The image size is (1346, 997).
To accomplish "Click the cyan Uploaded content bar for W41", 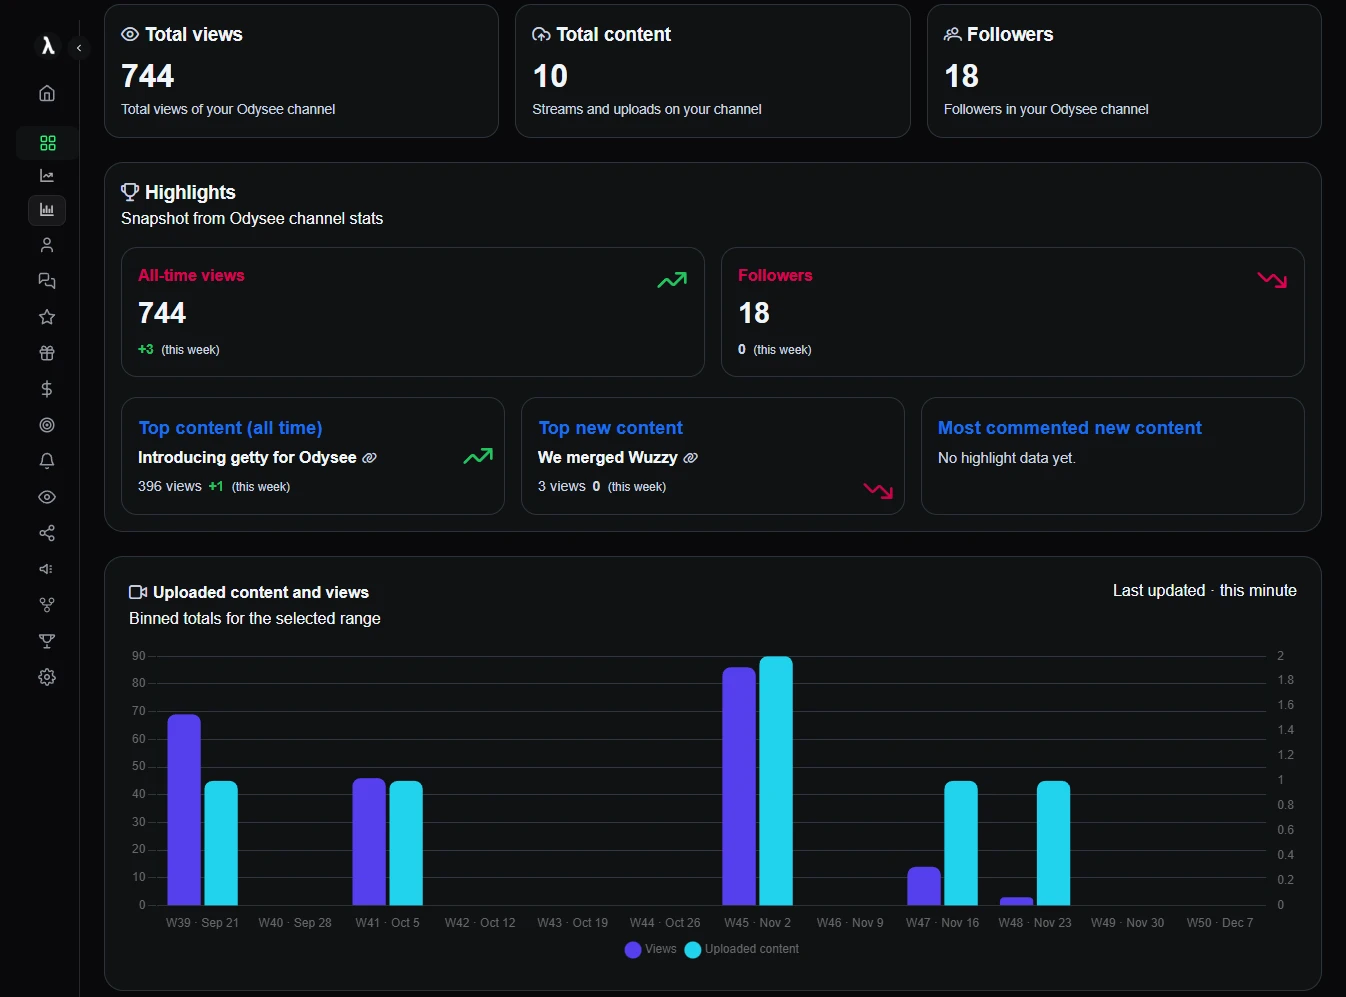I will point(406,843).
